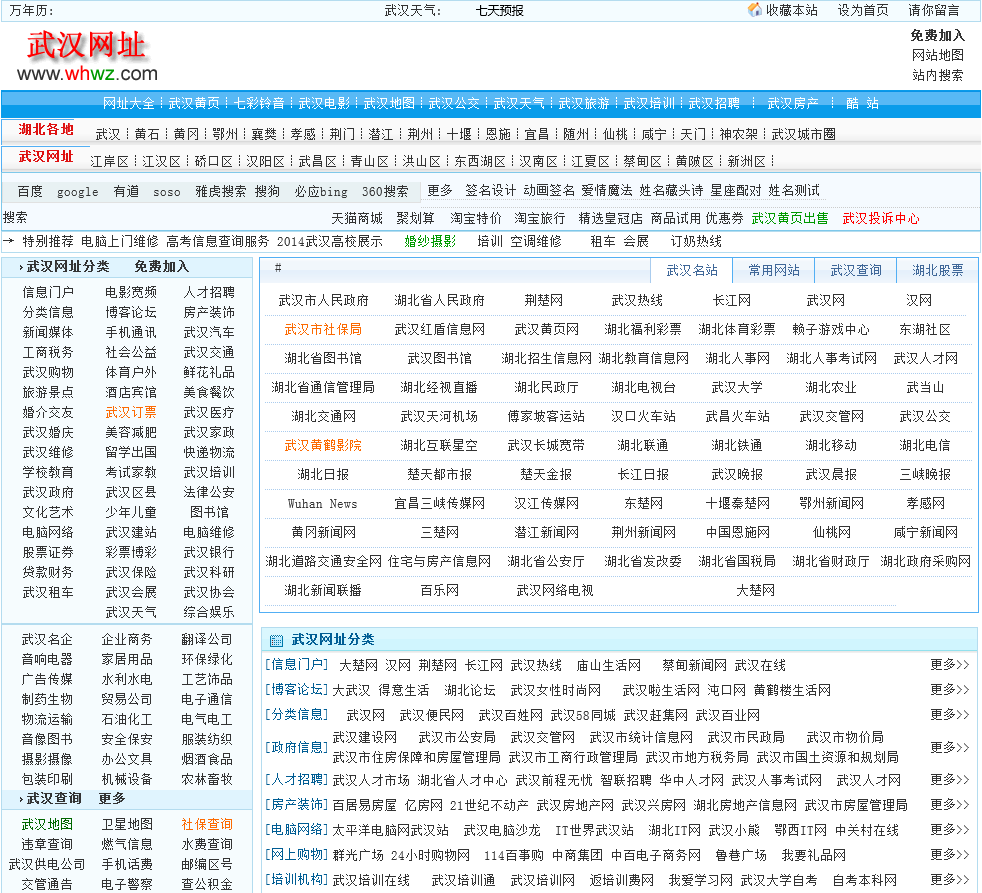Open the green 武汉地图 query link

[47, 825]
